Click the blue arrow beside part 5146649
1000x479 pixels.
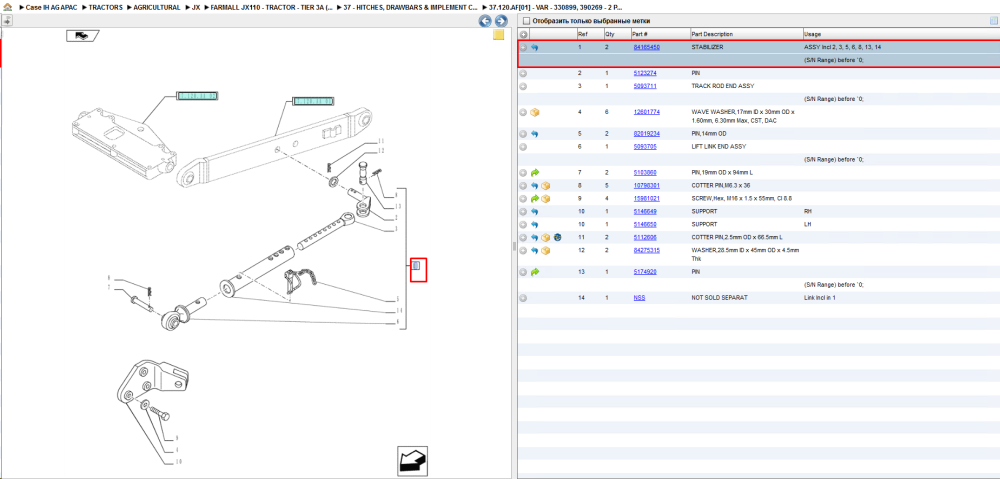tap(534, 212)
